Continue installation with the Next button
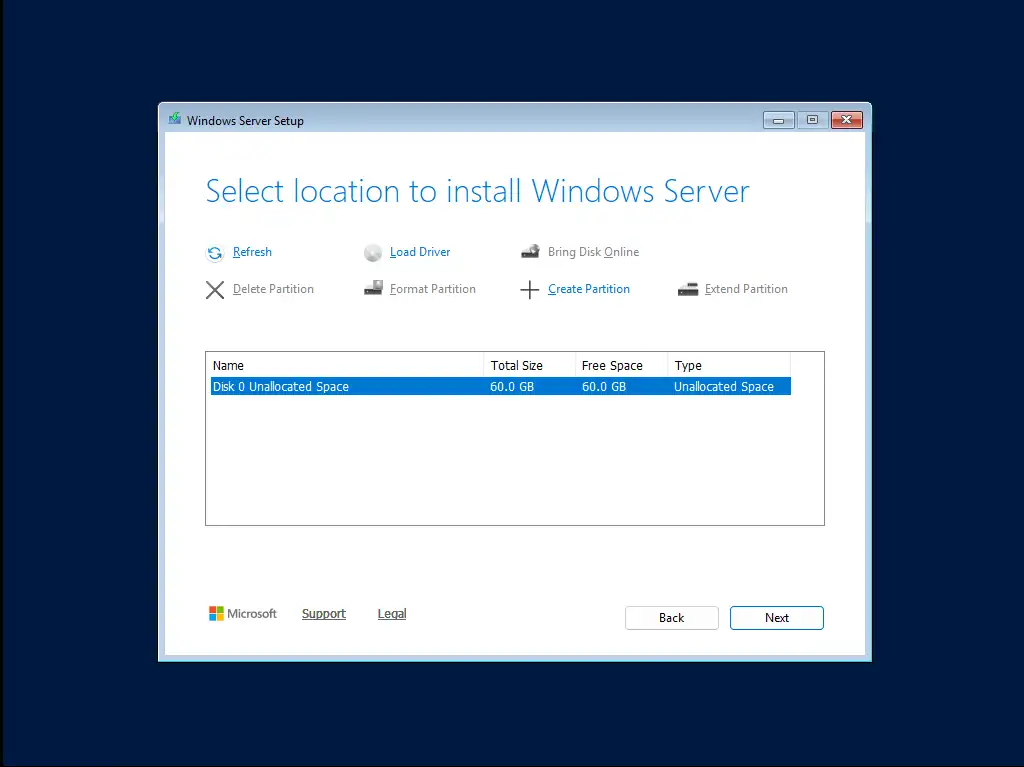The height and width of the screenshot is (767, 1024). click(776, 618)
